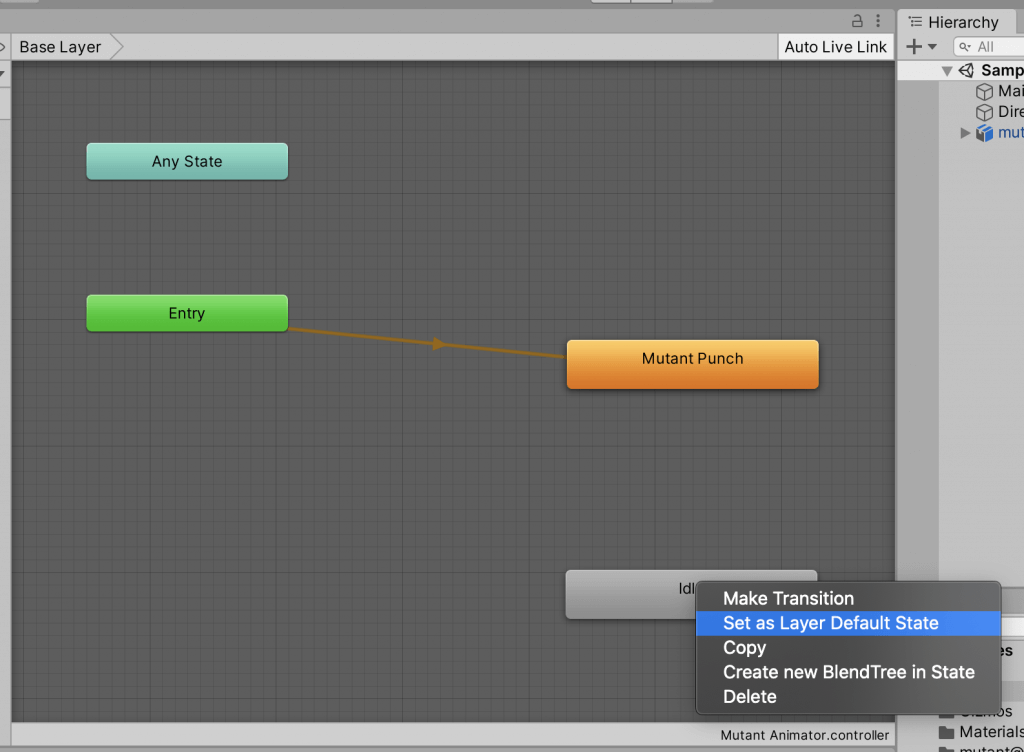Click the blue prefab icon of mutant
The width and height of the screenshot is (1024, 752).
(986, 132)
